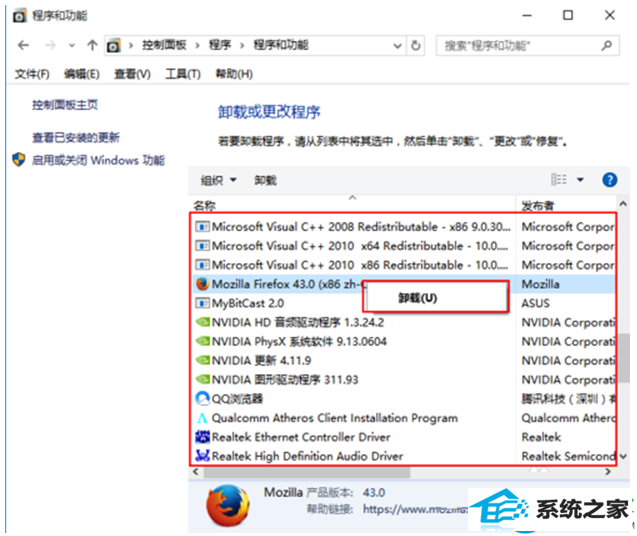
Task: Click the large Firefox logo in details pane
Action: pyautogui.click(x=228, y=506)
